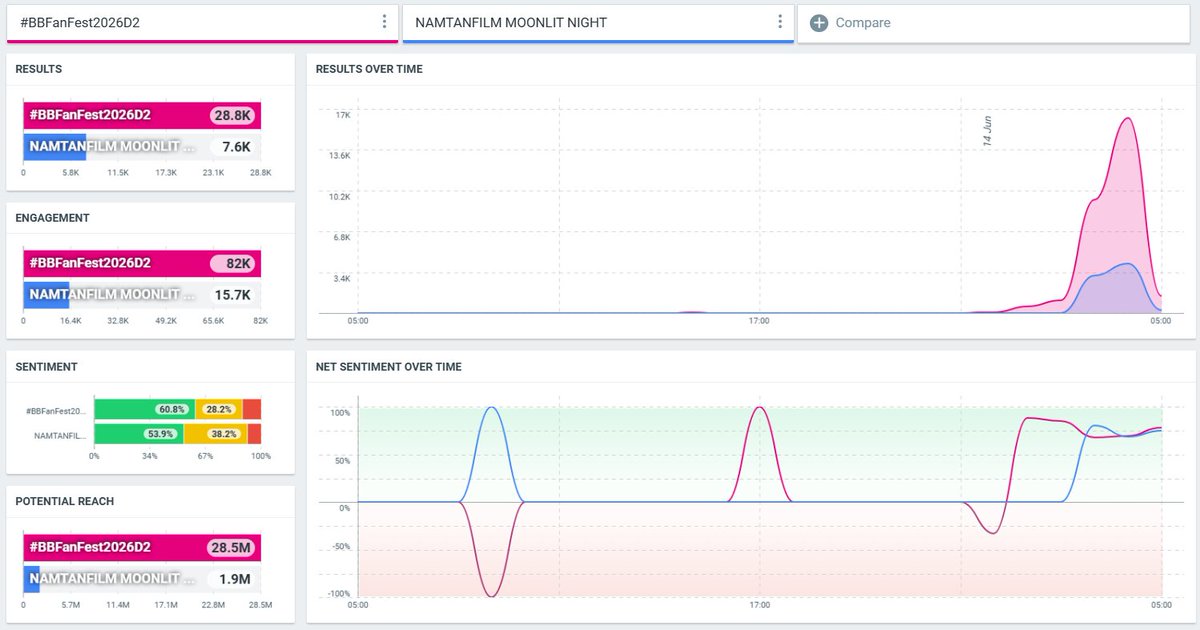Viewport: 1200px width, 630px height.
Task: Click pink peak of Results Over Time chart
Action: (1128, 118)
